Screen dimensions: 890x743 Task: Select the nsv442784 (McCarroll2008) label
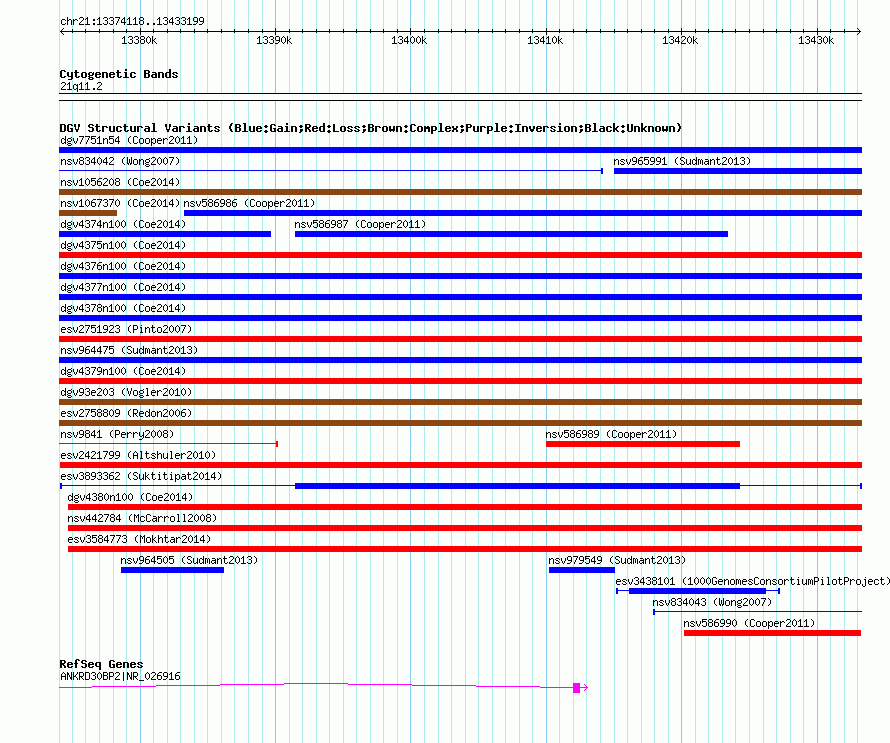point(142,518)
